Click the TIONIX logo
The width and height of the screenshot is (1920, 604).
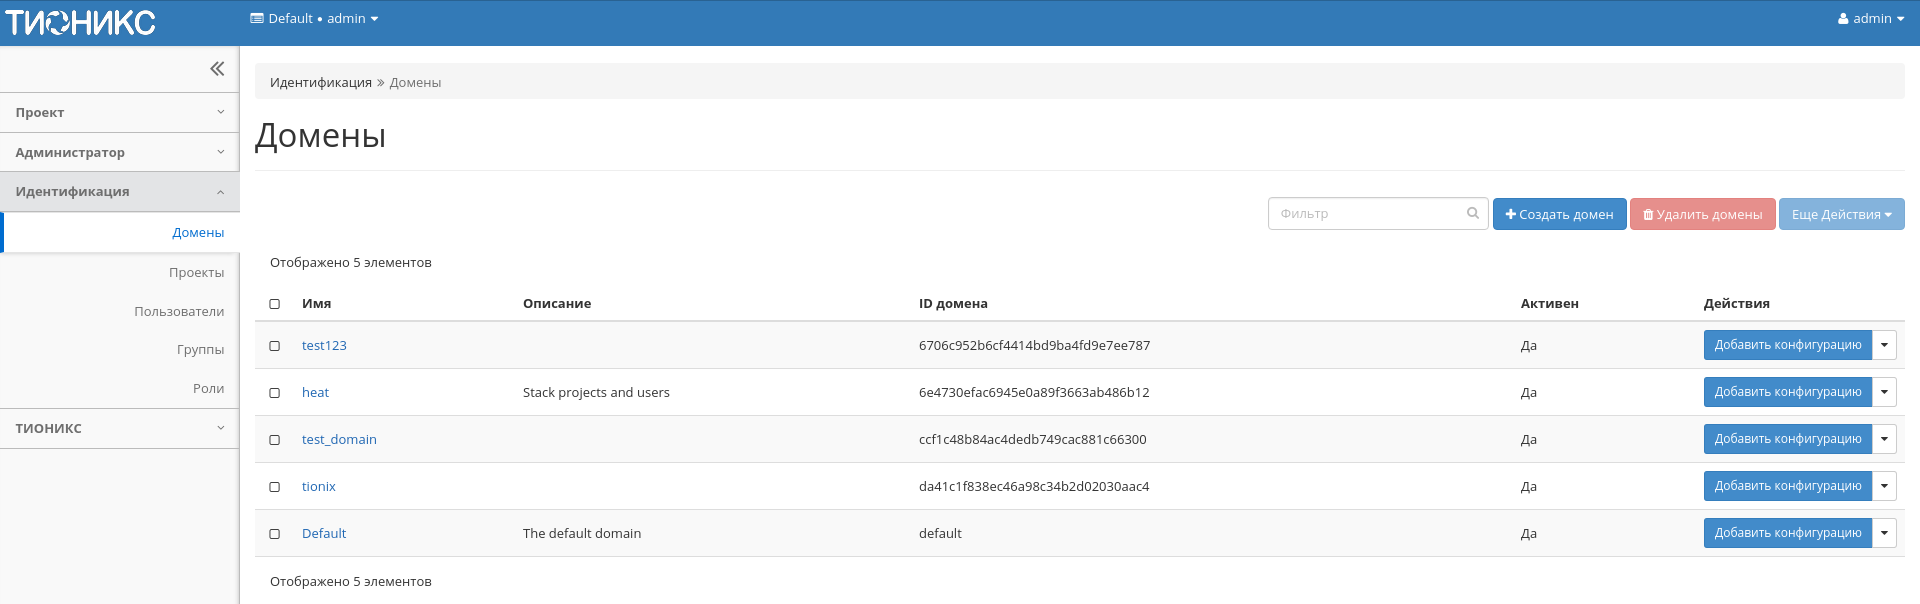point(81,22)
